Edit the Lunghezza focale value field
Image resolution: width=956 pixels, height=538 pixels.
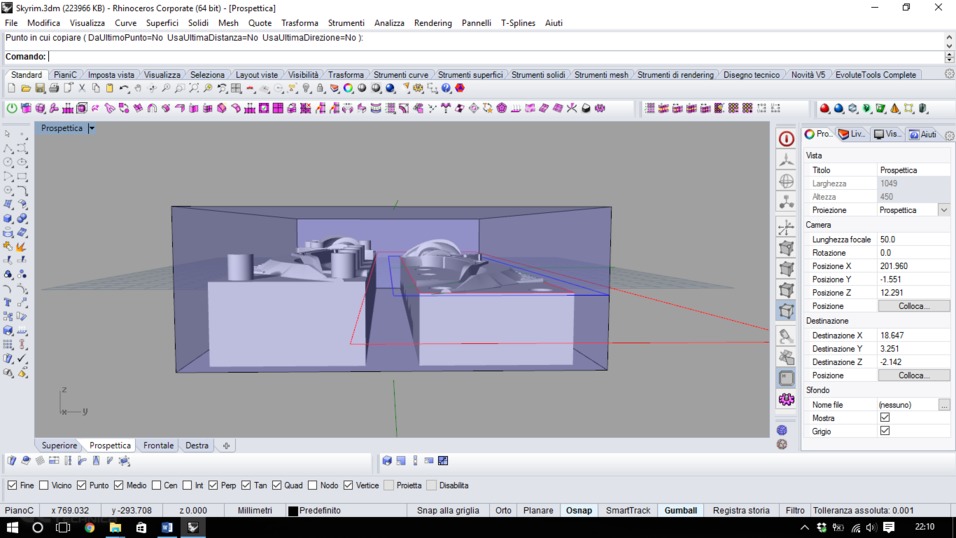(x=913, y=240)
